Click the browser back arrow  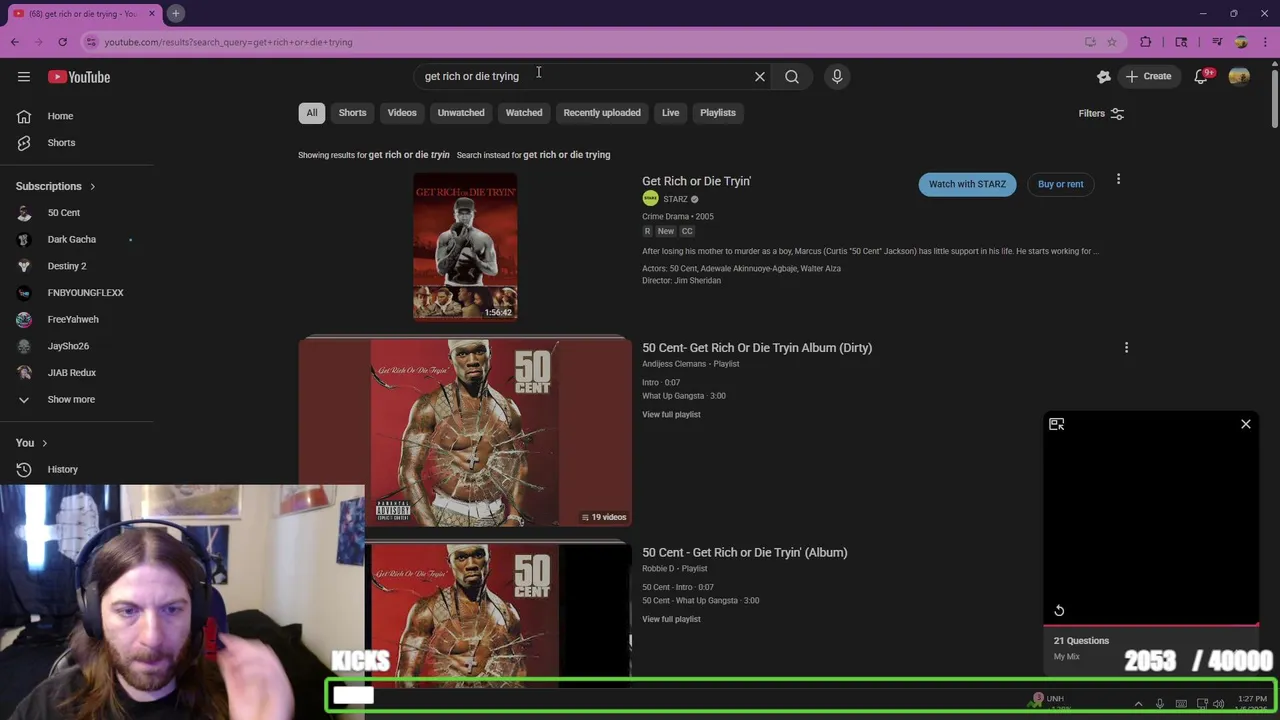click(15, 42)
